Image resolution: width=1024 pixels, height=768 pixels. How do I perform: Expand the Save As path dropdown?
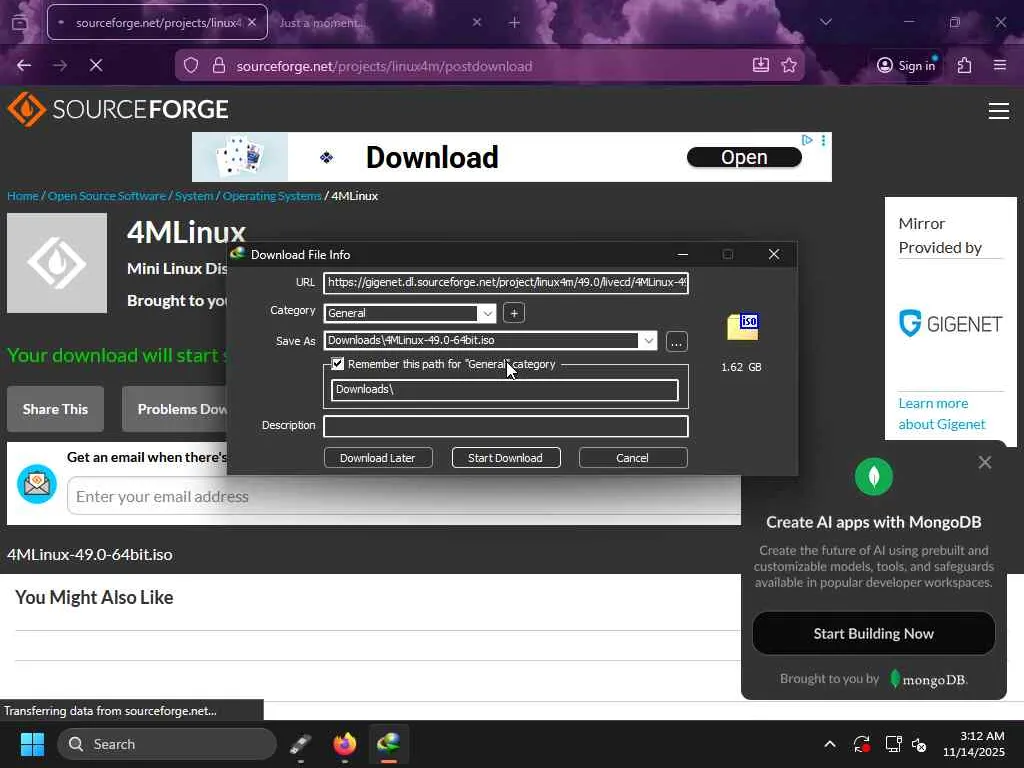pos(648,340)
